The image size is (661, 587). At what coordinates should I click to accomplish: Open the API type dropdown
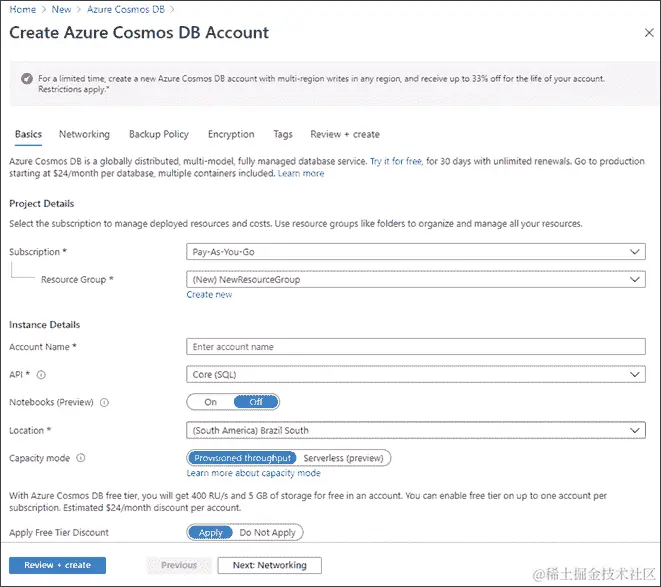pyautogui.click(x=416, y=375)
